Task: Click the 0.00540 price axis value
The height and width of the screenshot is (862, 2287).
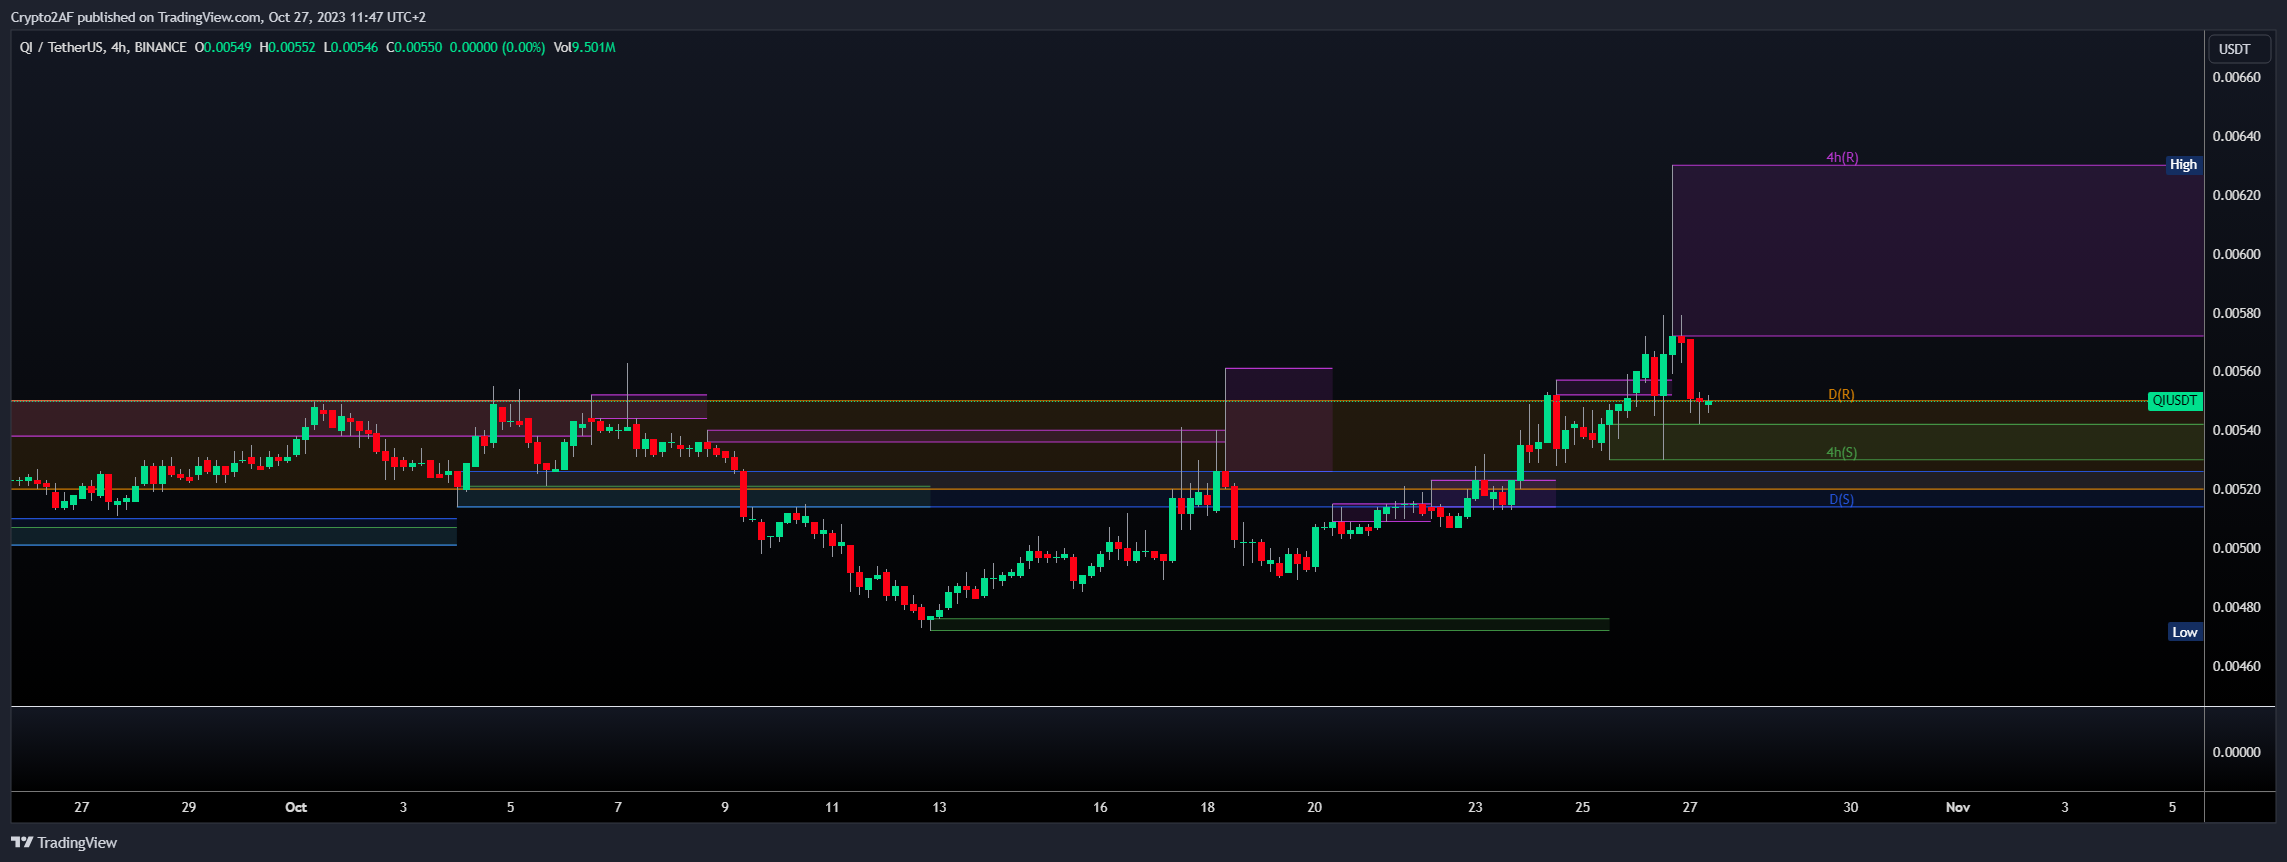Action: click(2236, 430)
